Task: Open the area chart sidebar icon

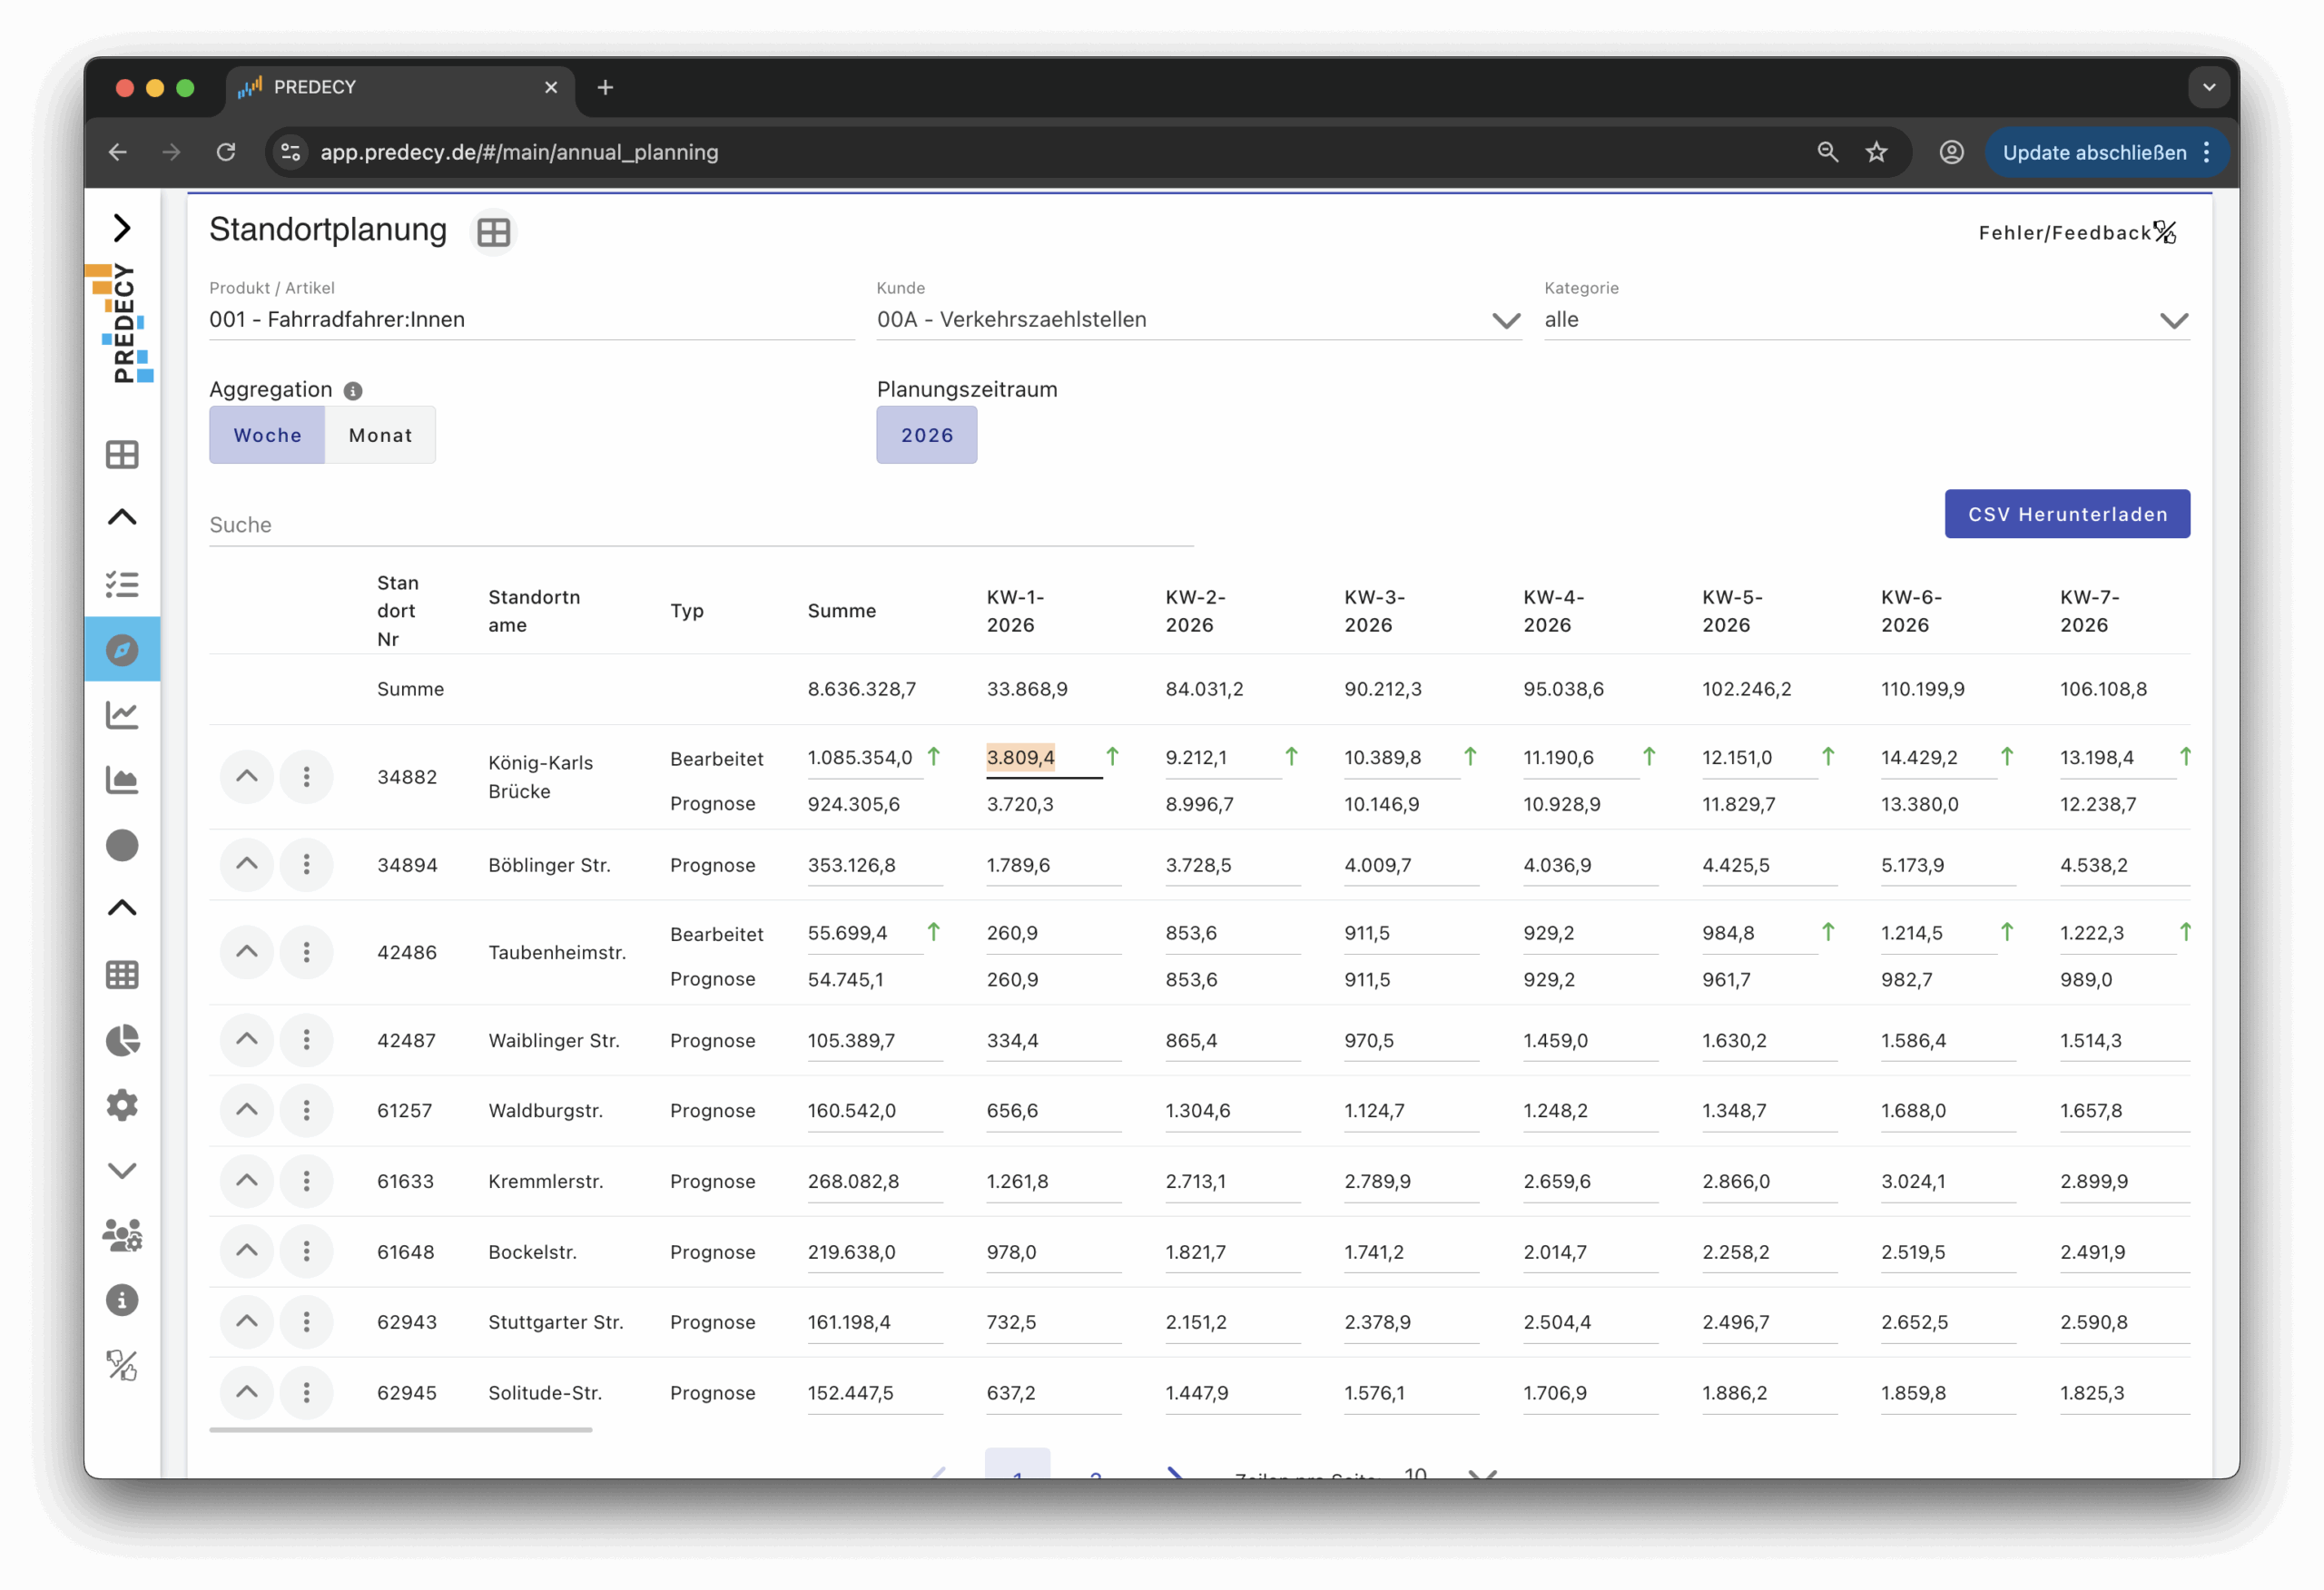Action: [122, 780]
